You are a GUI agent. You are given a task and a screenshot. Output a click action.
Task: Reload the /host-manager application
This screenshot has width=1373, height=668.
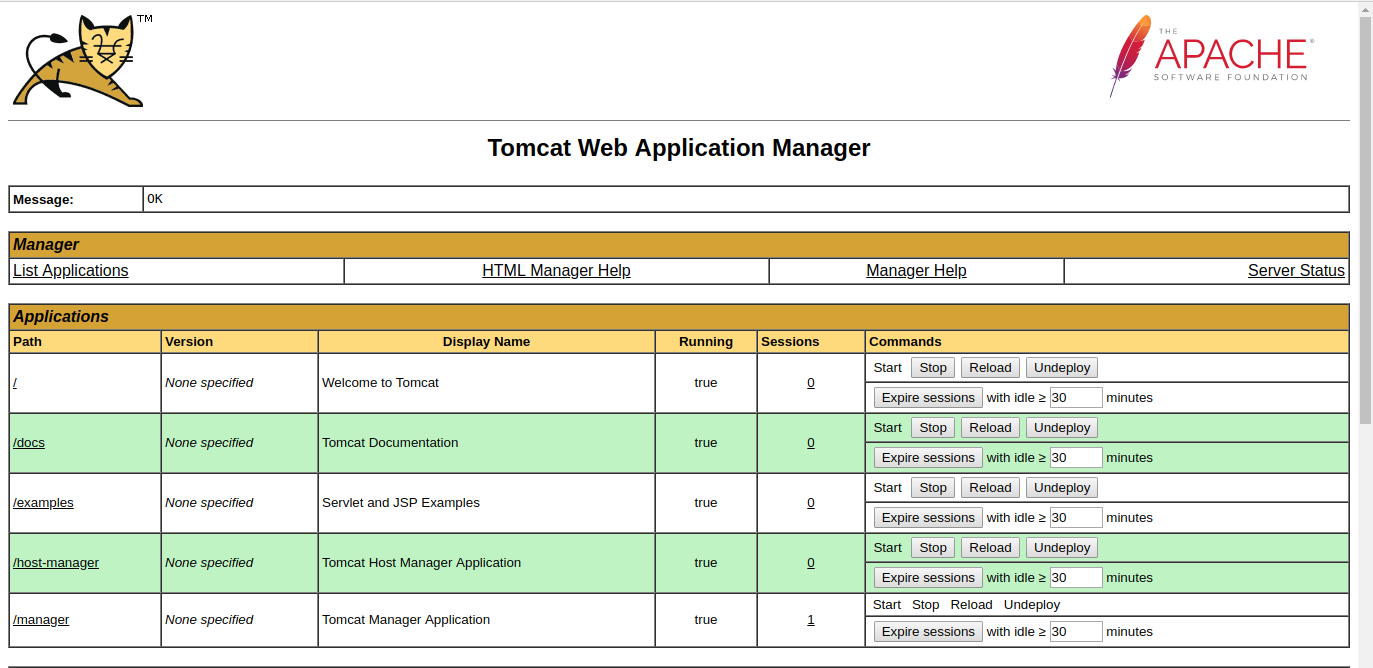(x=990, y=548)
